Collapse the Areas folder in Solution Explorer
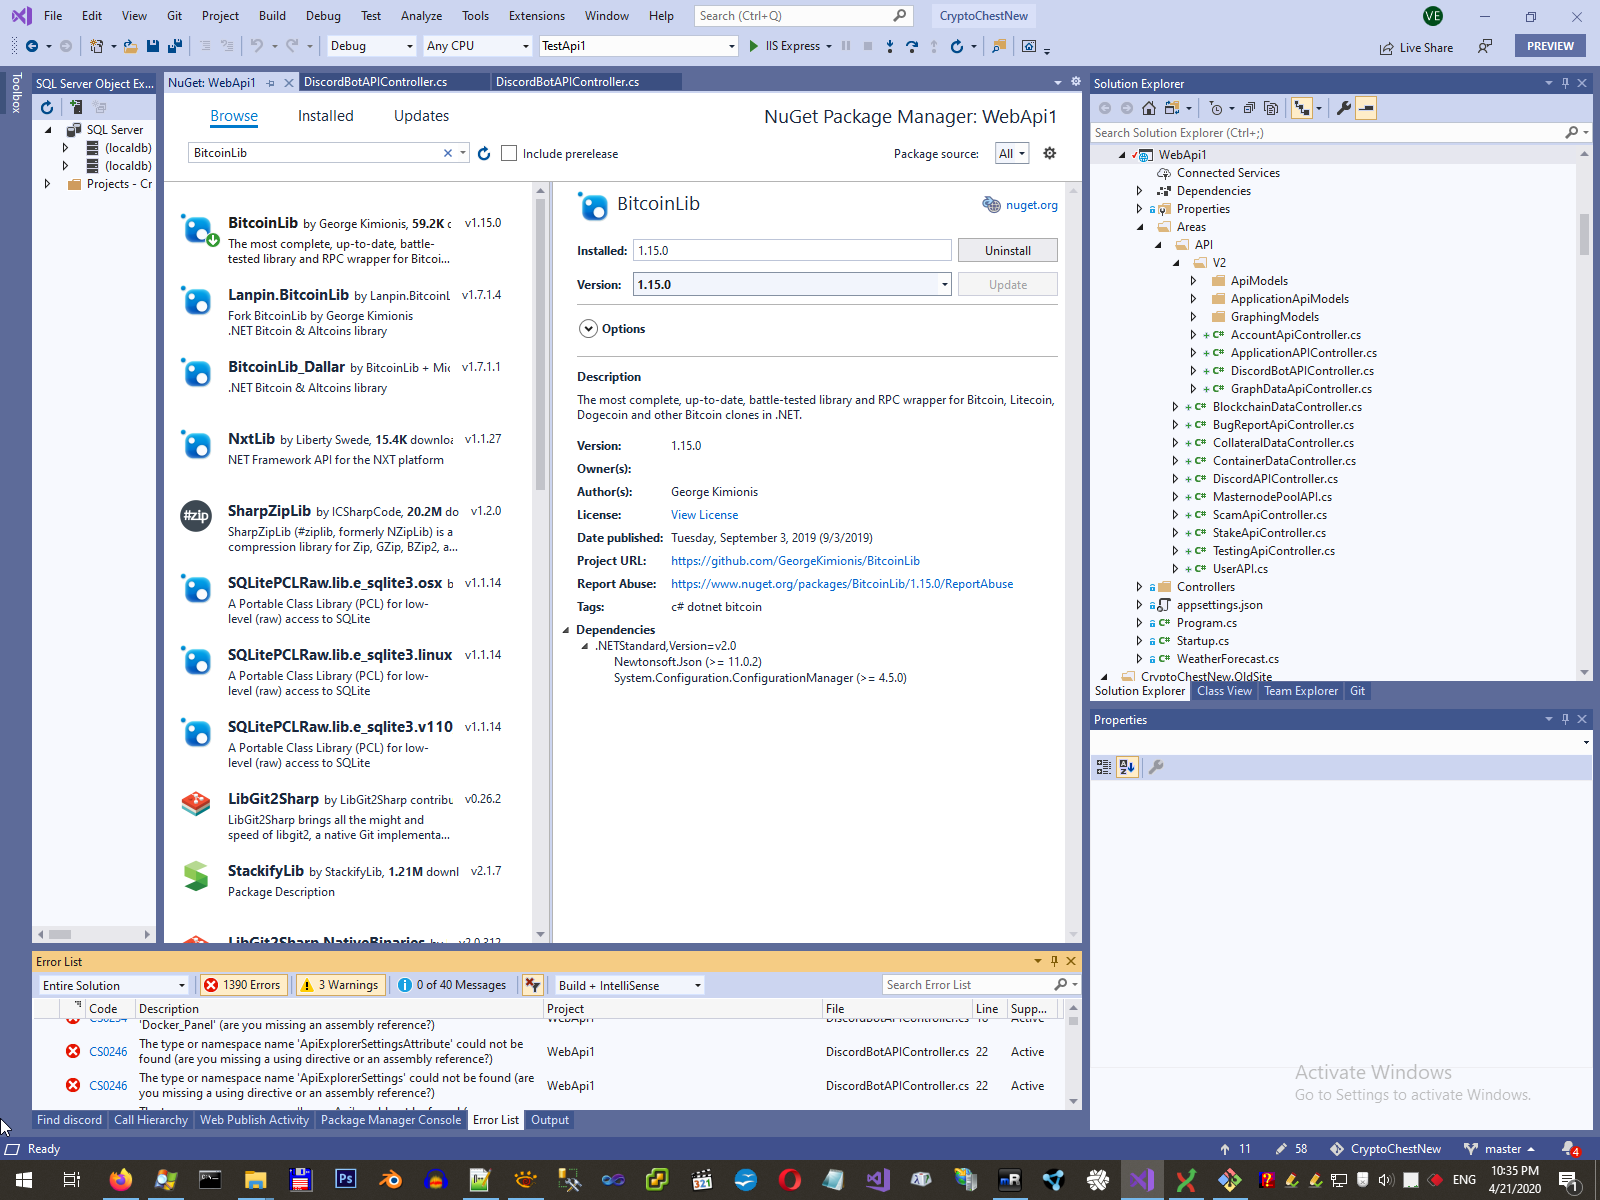The width and height of the screenshot is (1600, 1200). coord(1139,227)
